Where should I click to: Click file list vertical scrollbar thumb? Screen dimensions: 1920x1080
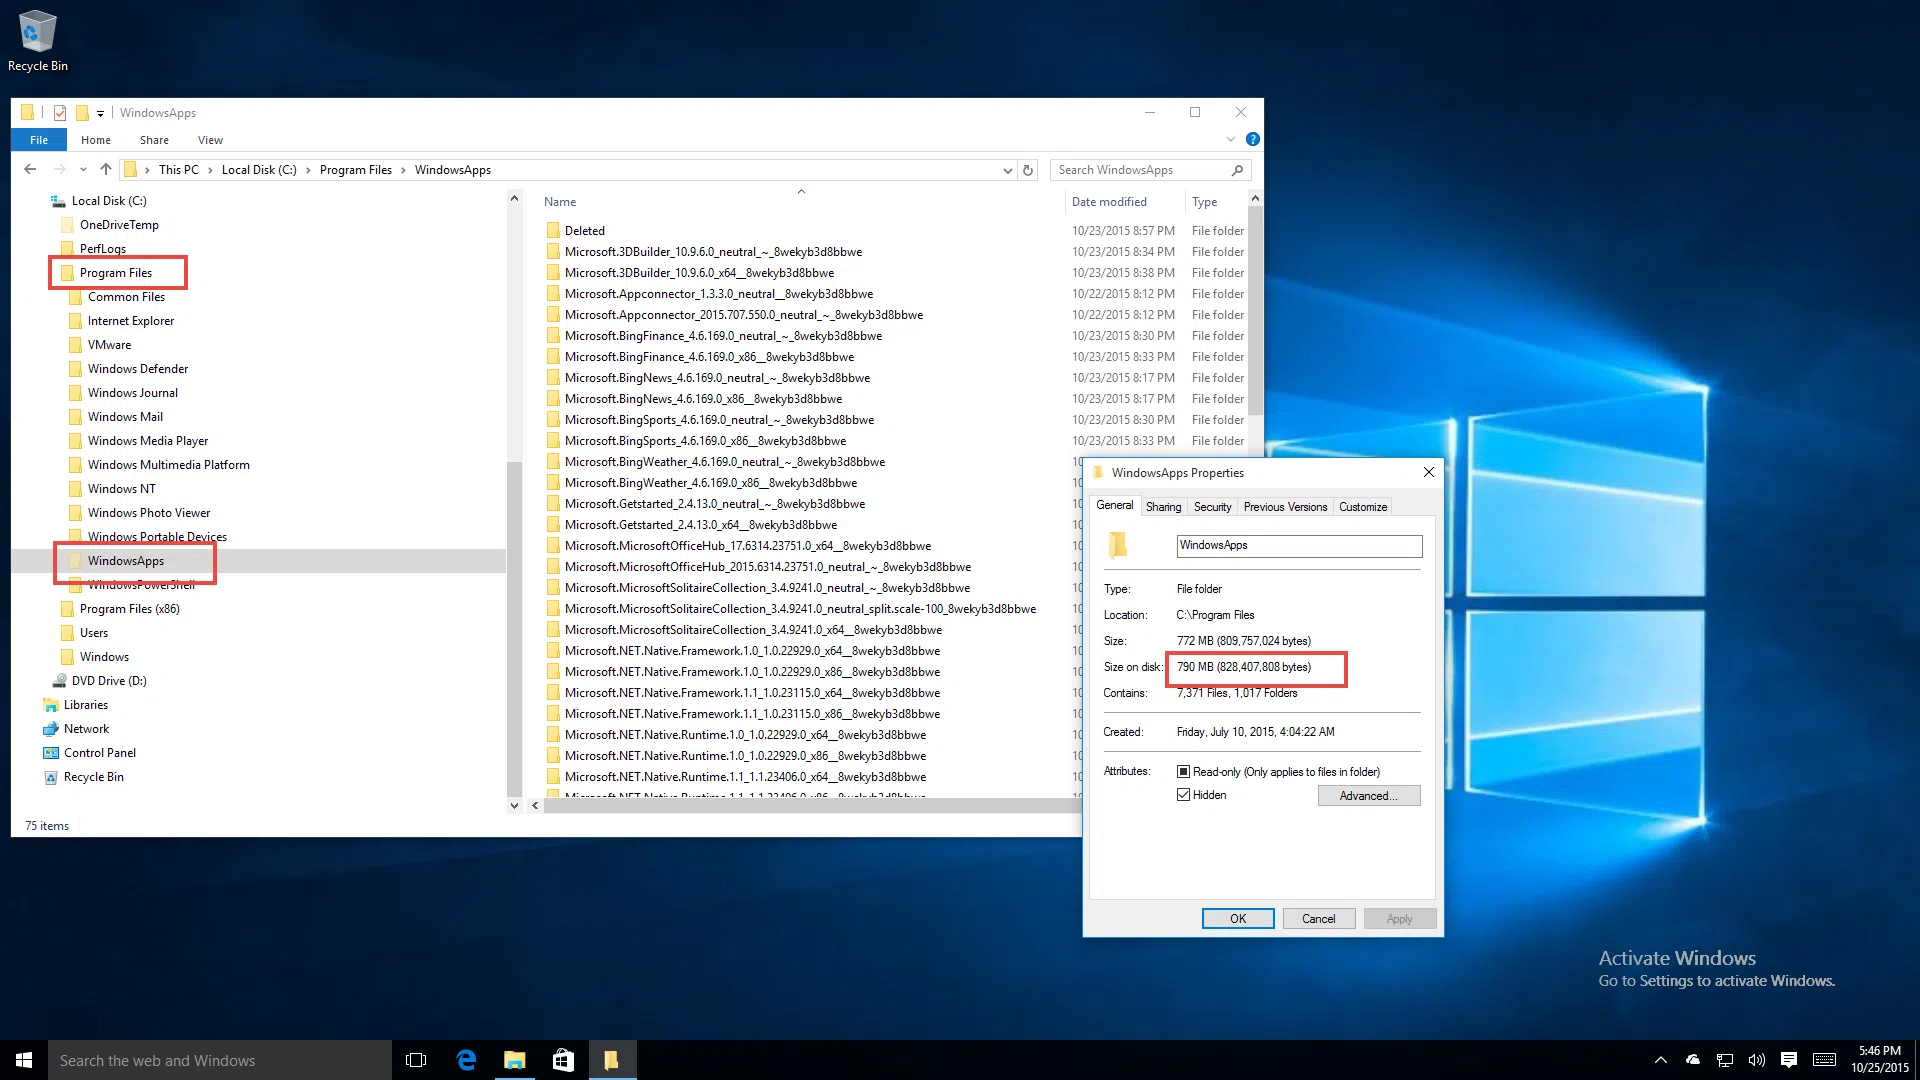[1255, 310]
